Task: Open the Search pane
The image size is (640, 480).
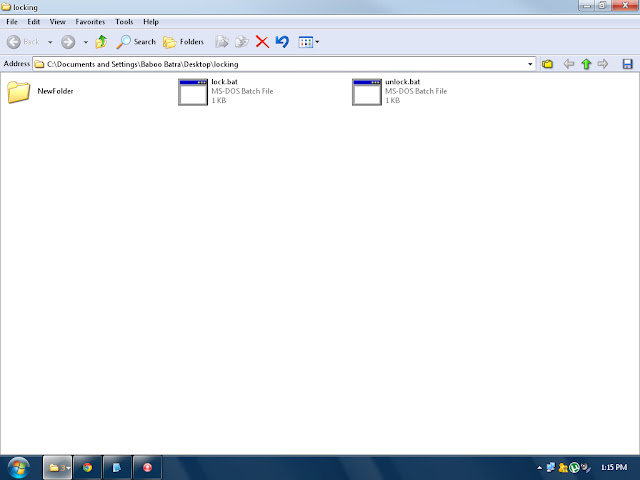Action: (136, 42)
